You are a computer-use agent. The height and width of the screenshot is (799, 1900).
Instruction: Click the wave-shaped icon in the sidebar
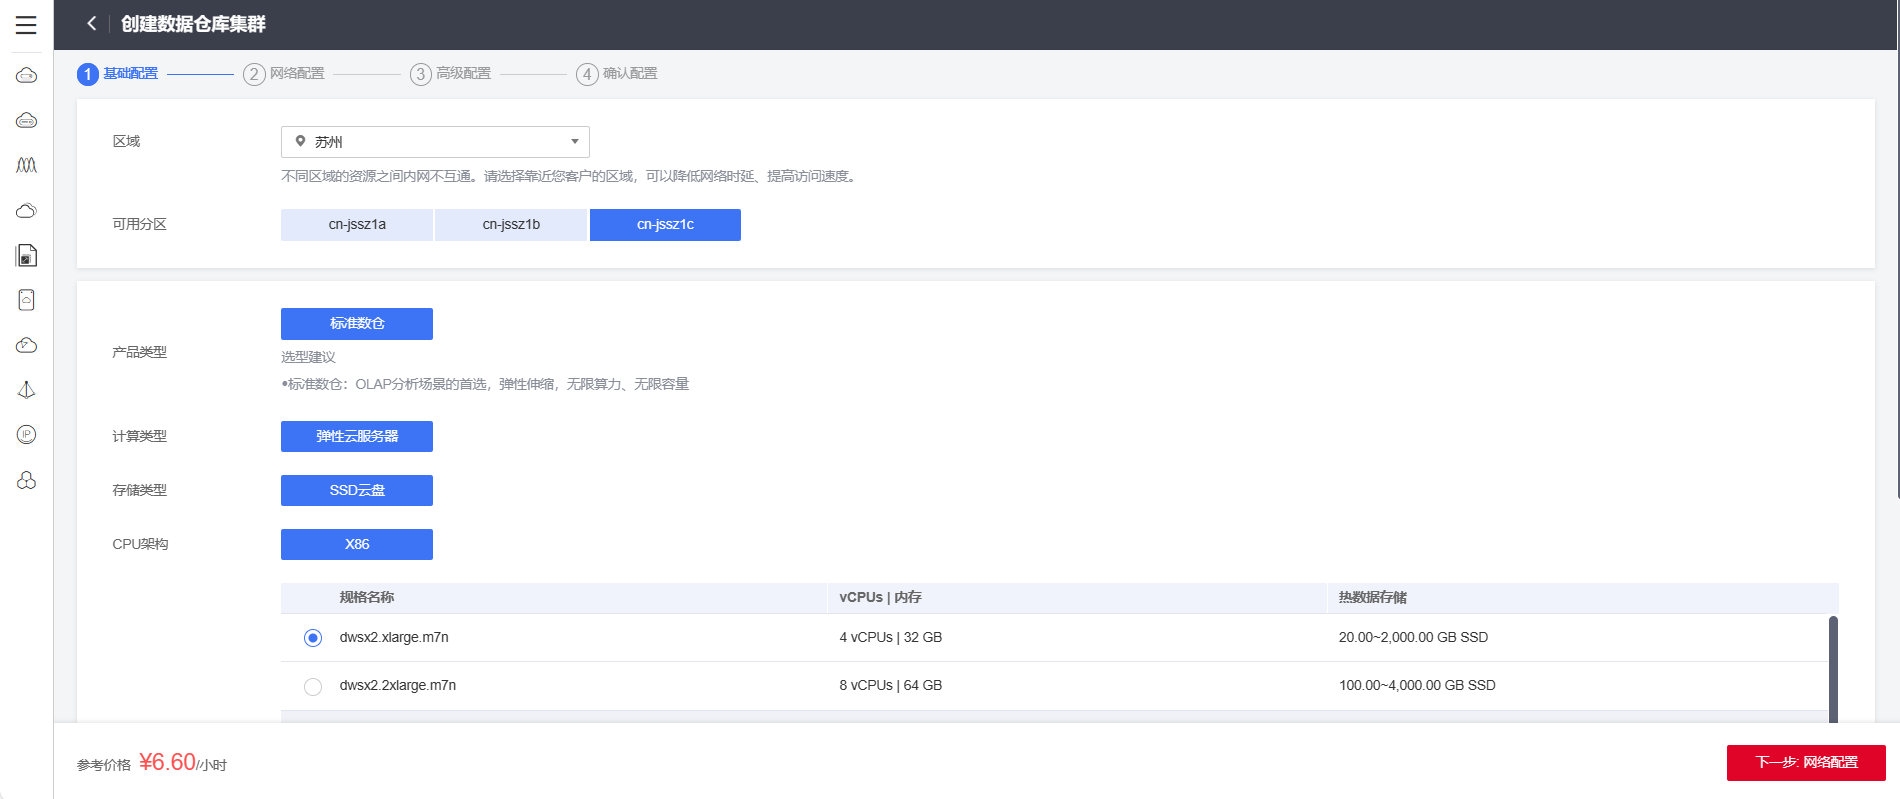(27, 165)
